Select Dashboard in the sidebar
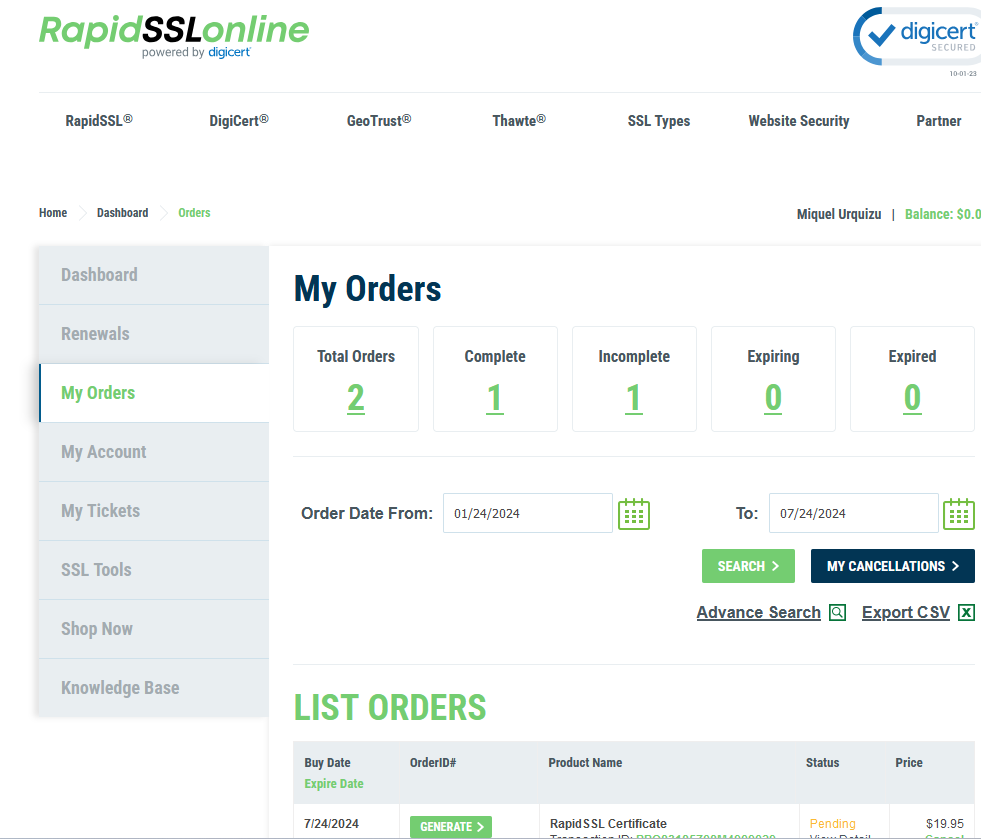 [x=154, y=275]
